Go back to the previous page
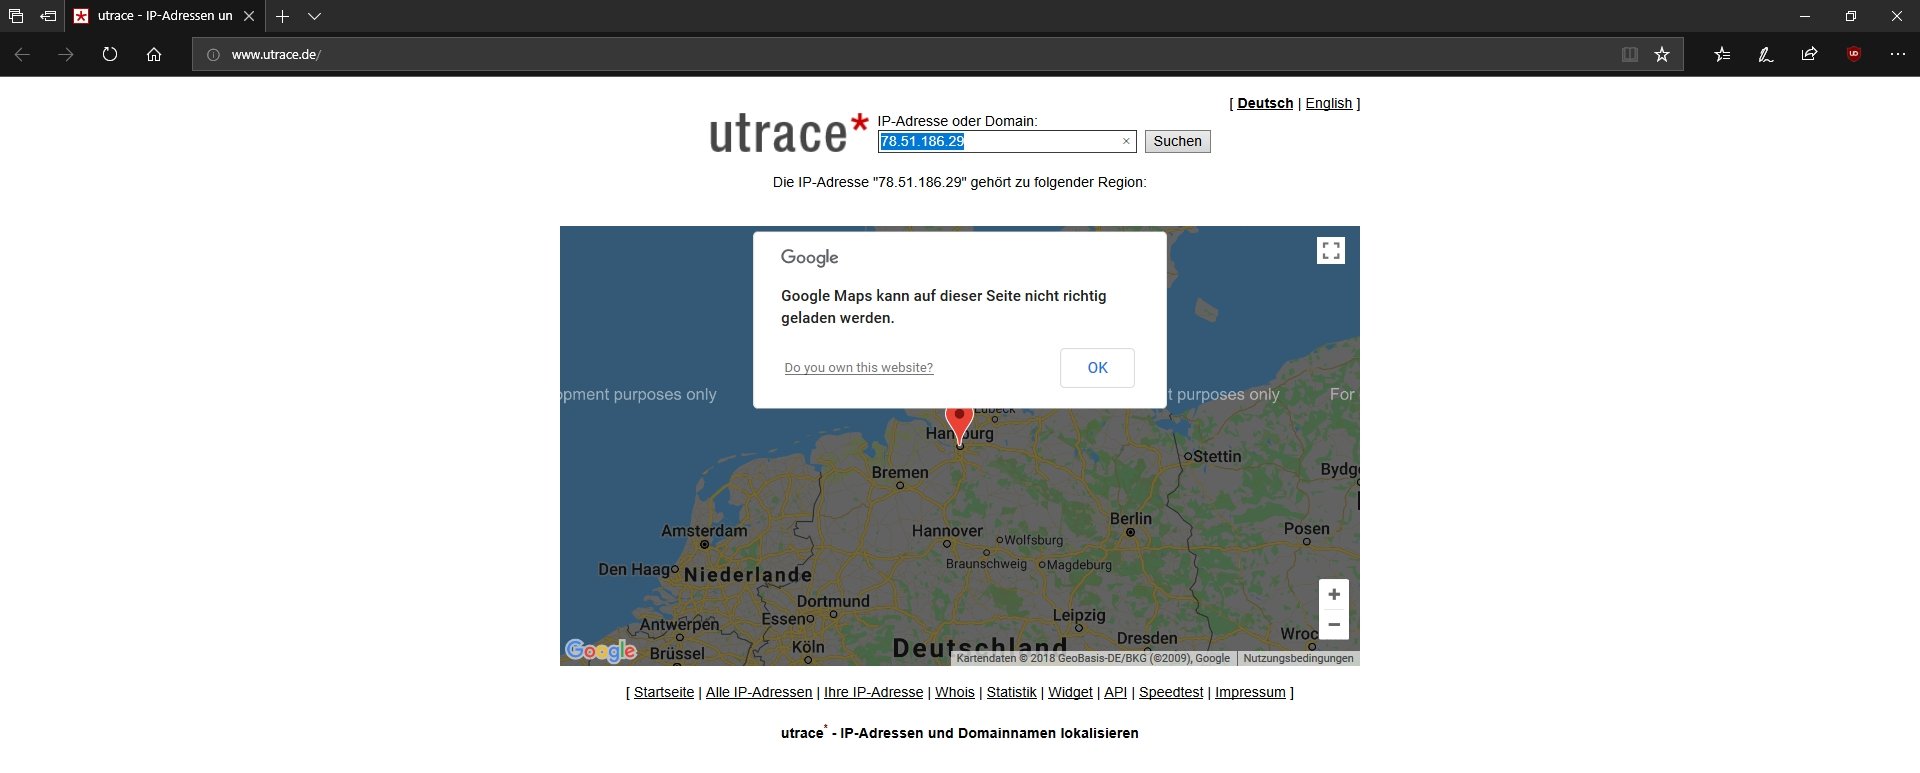 [x=22, y=55]
